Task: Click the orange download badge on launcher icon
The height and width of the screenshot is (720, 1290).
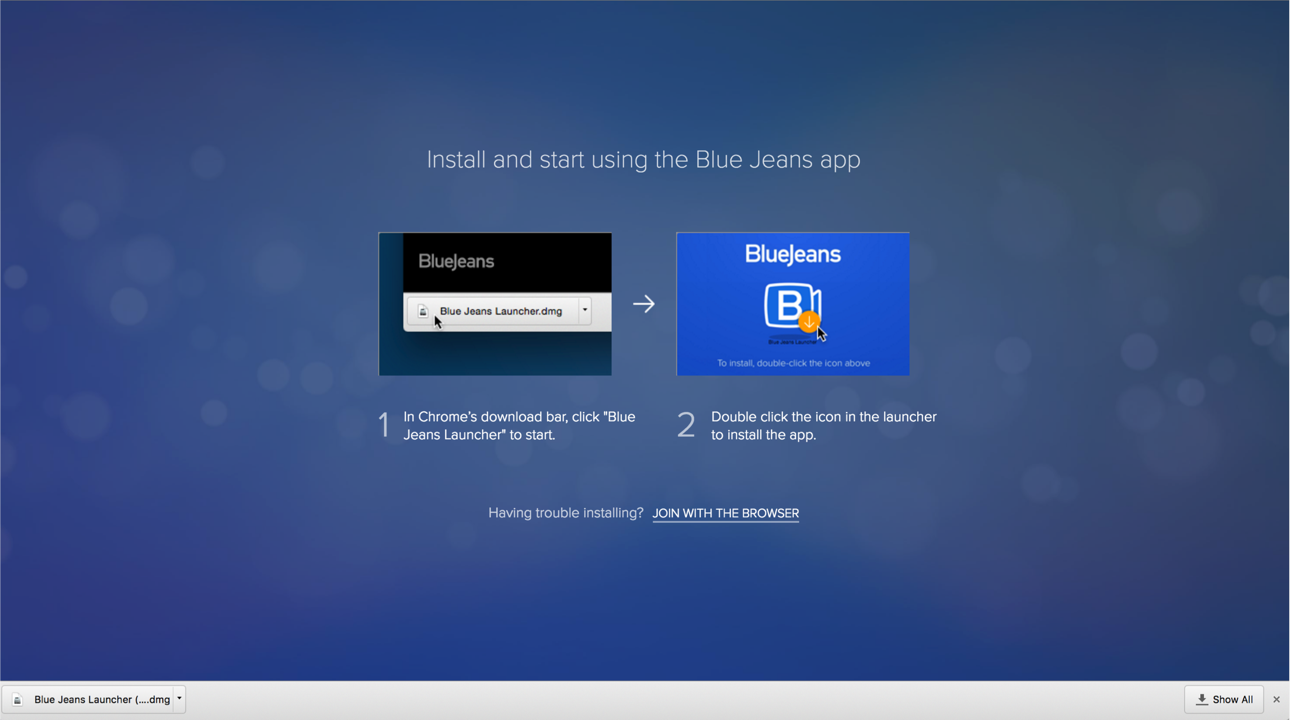Action: tap(809, 322)
